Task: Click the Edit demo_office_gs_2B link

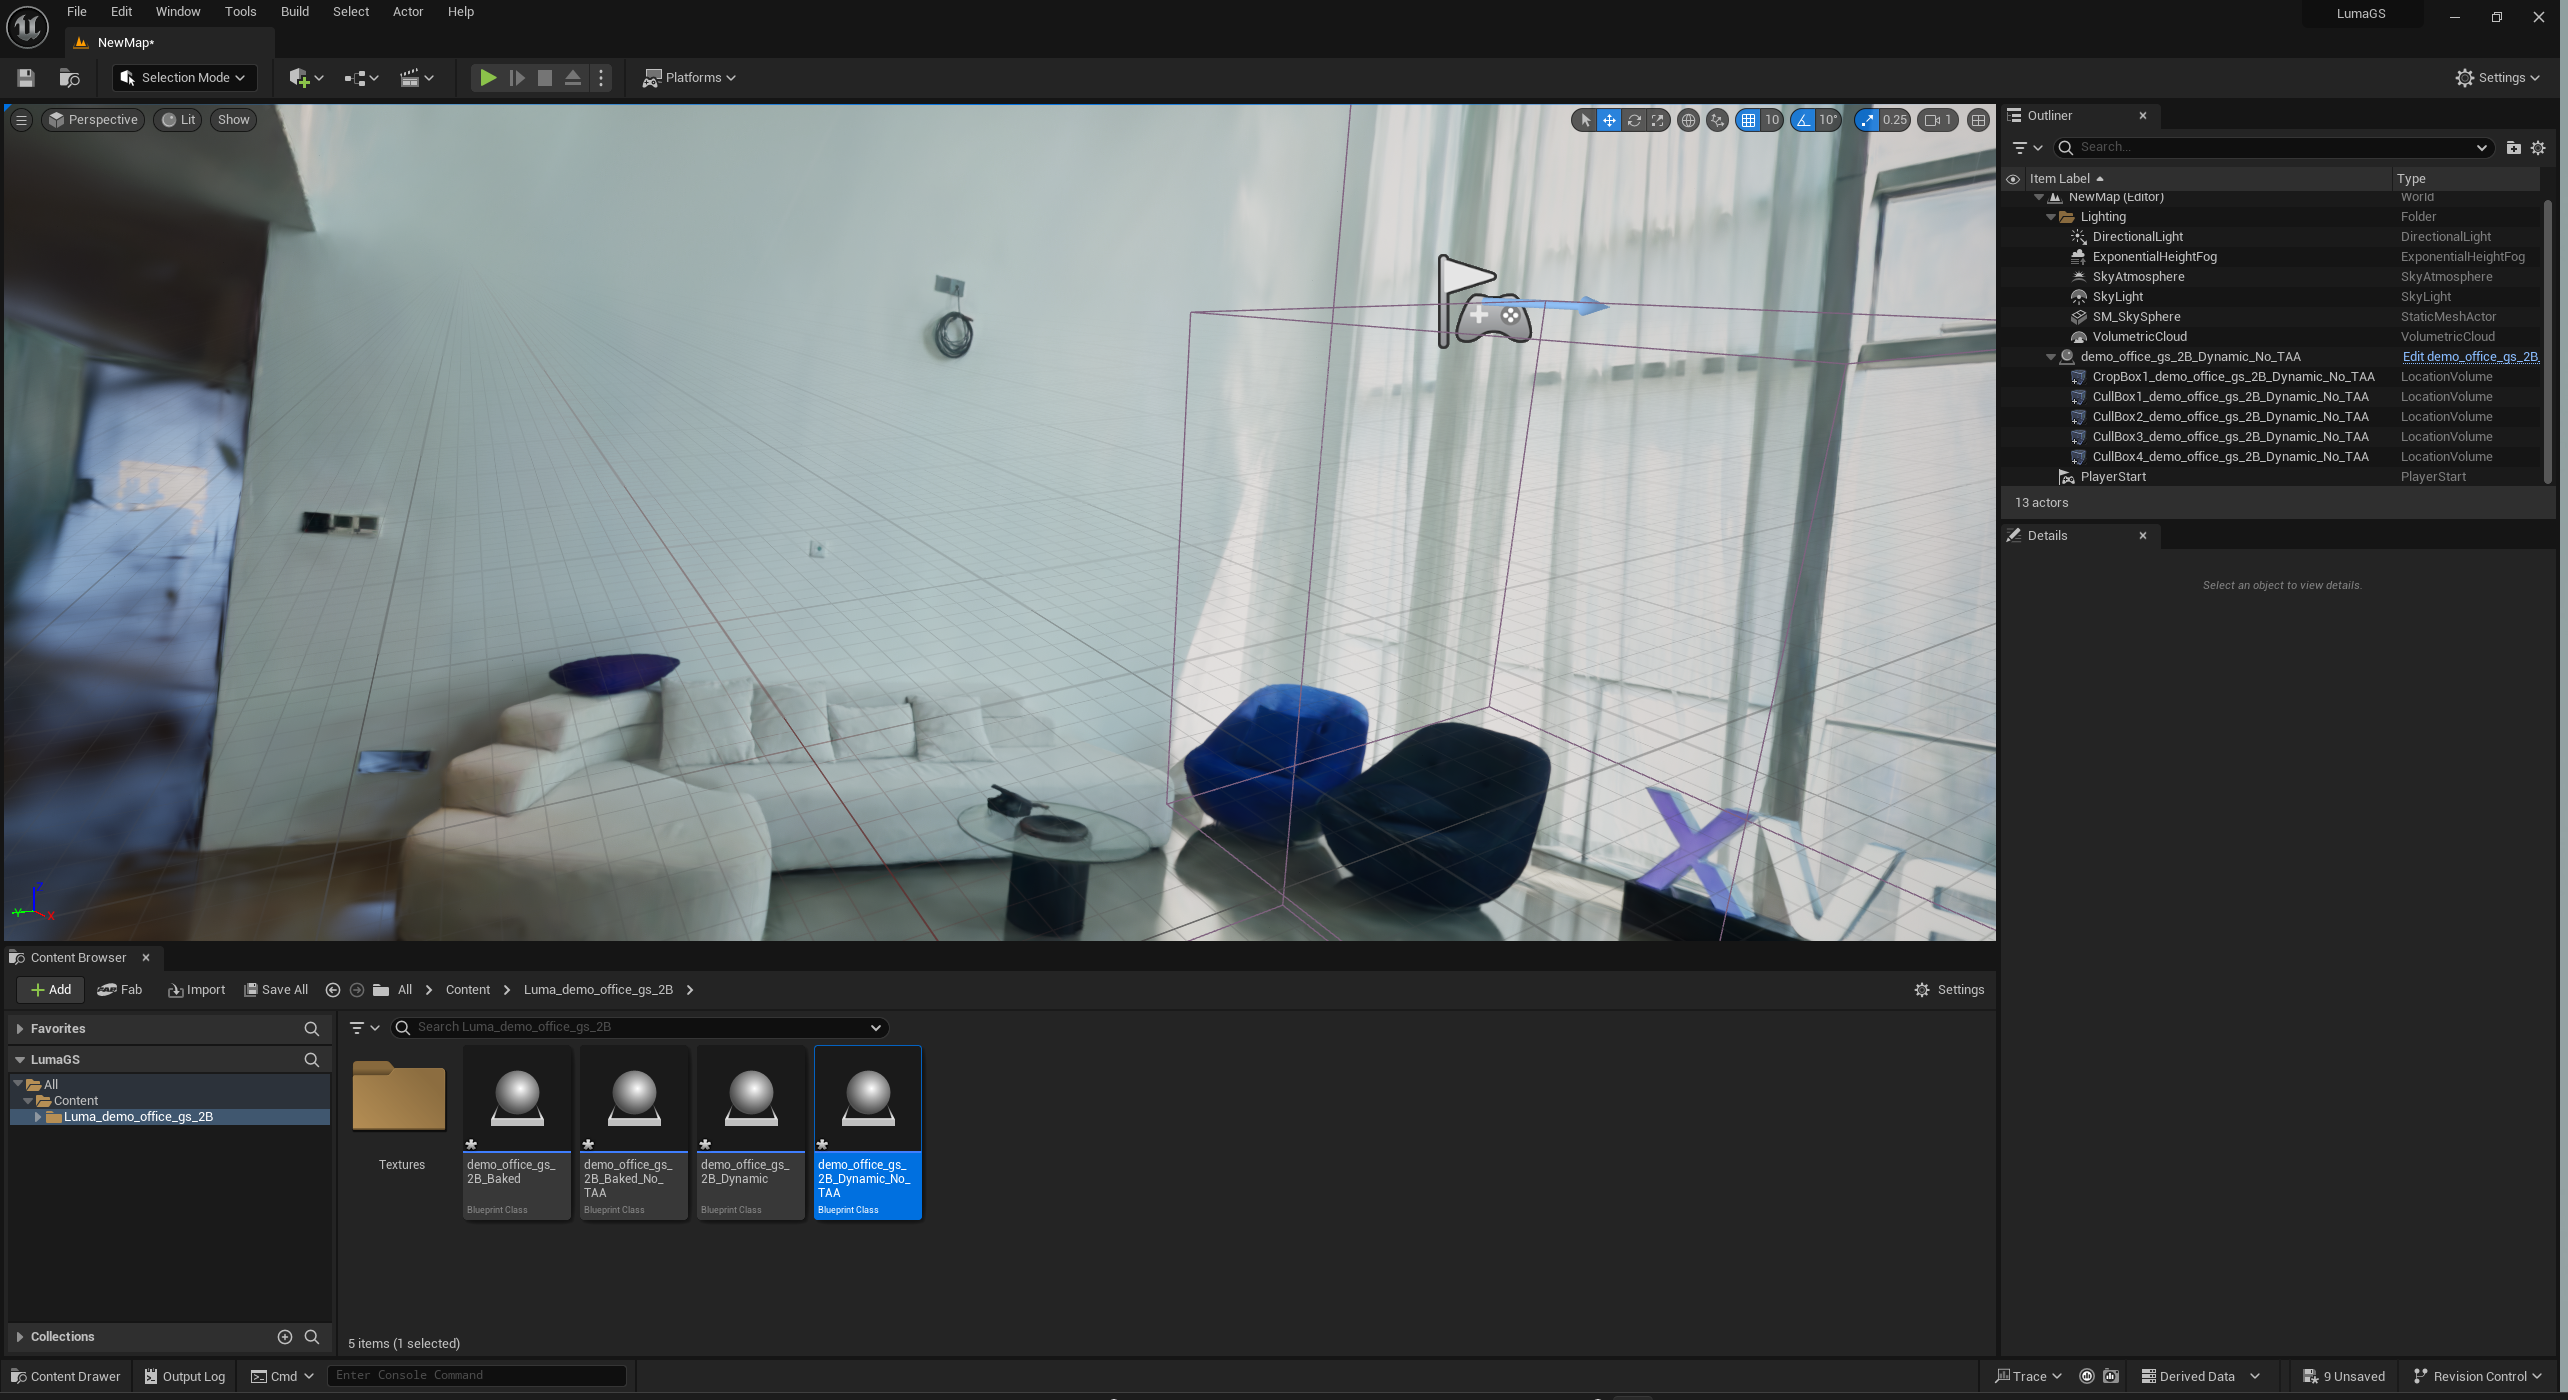Action: click(2469, 357)
